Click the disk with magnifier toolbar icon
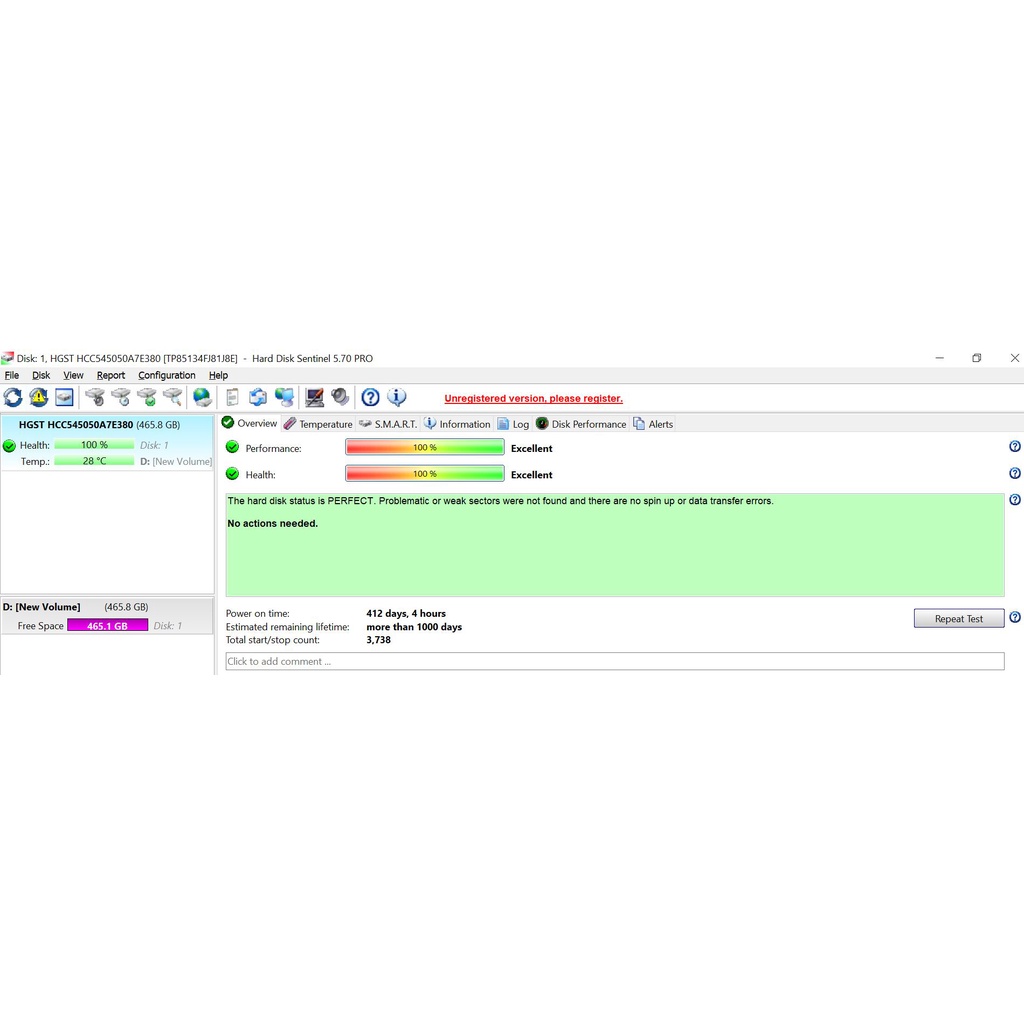1024x1024 pixels. 173,398
